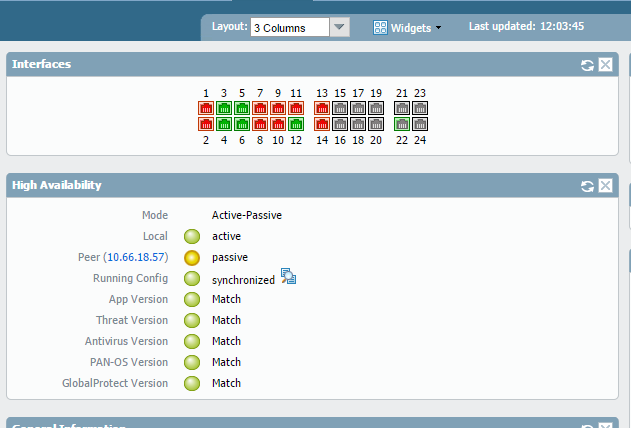Viewport: 631px width, 428px height.
Task: Click Threat Version status indicator
Action: (192, 320)
